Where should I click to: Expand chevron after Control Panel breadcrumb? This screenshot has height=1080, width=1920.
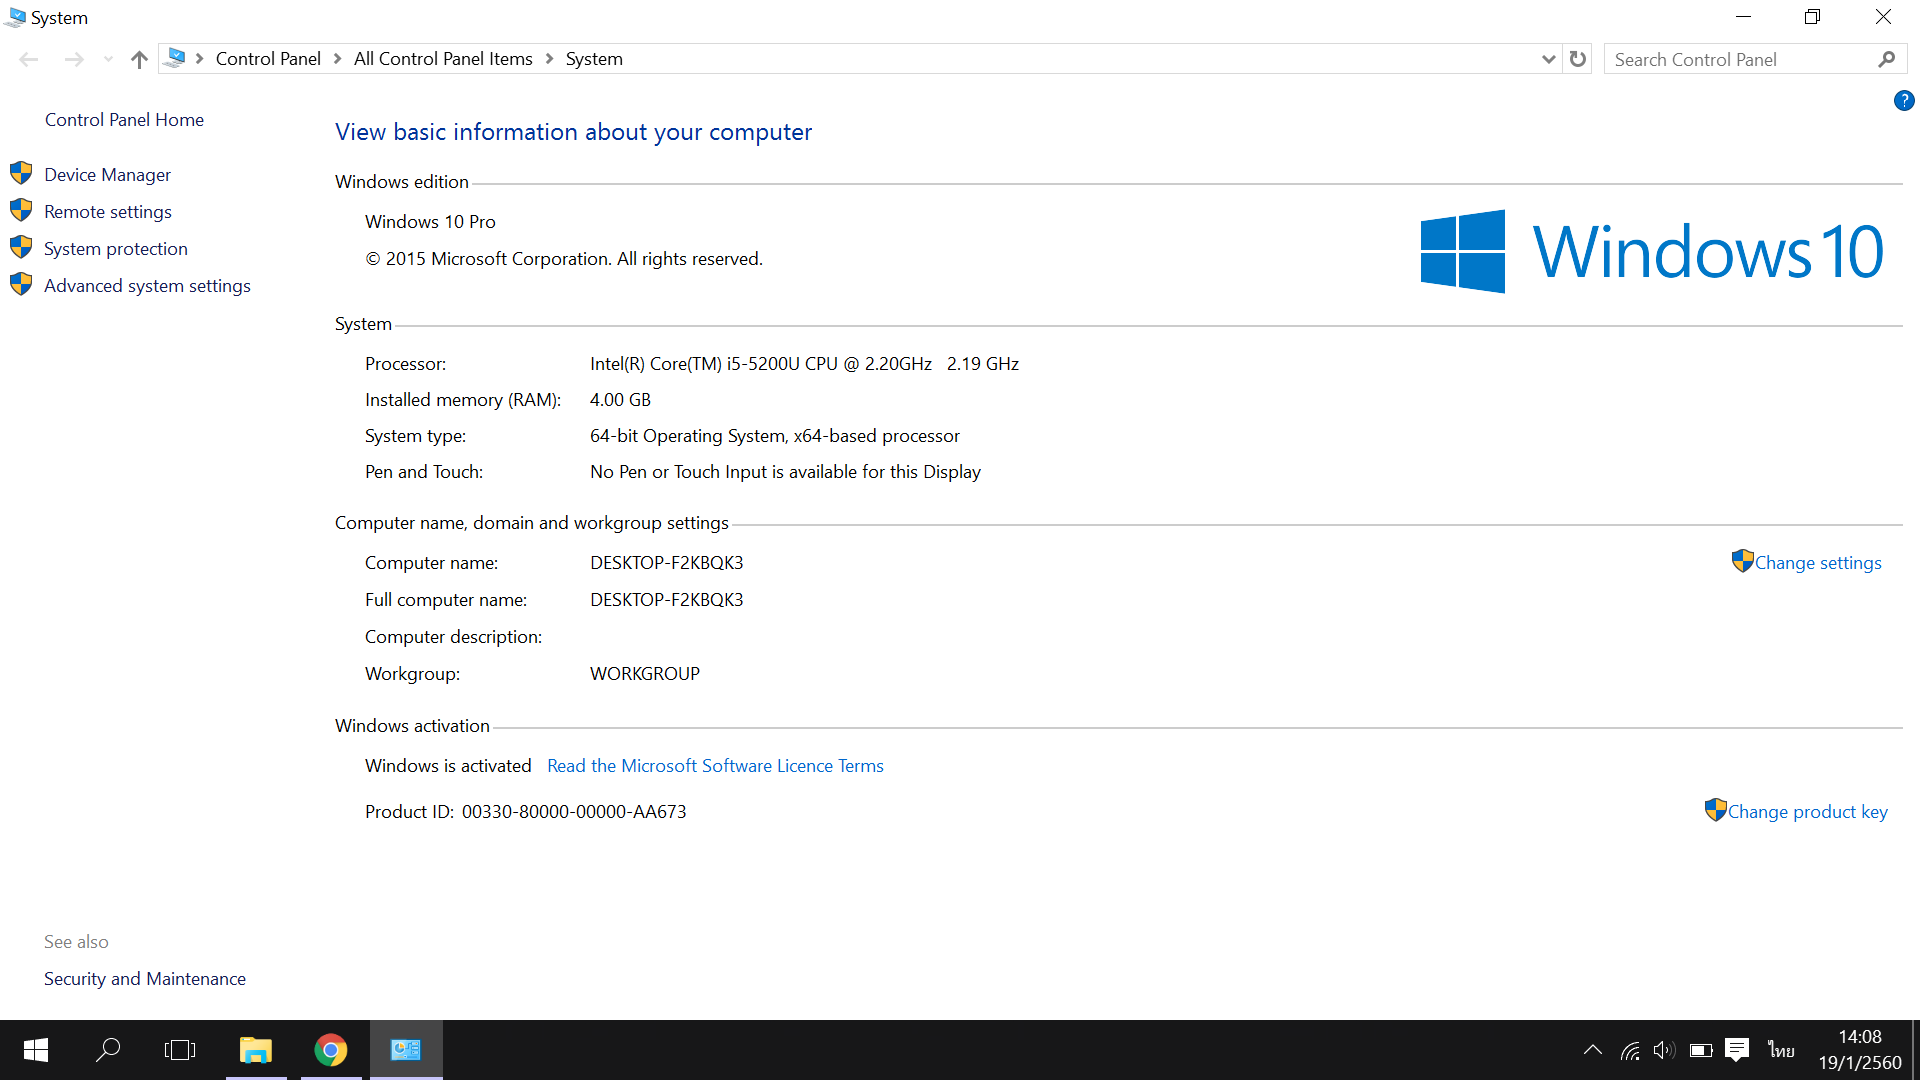click(338, 59)
